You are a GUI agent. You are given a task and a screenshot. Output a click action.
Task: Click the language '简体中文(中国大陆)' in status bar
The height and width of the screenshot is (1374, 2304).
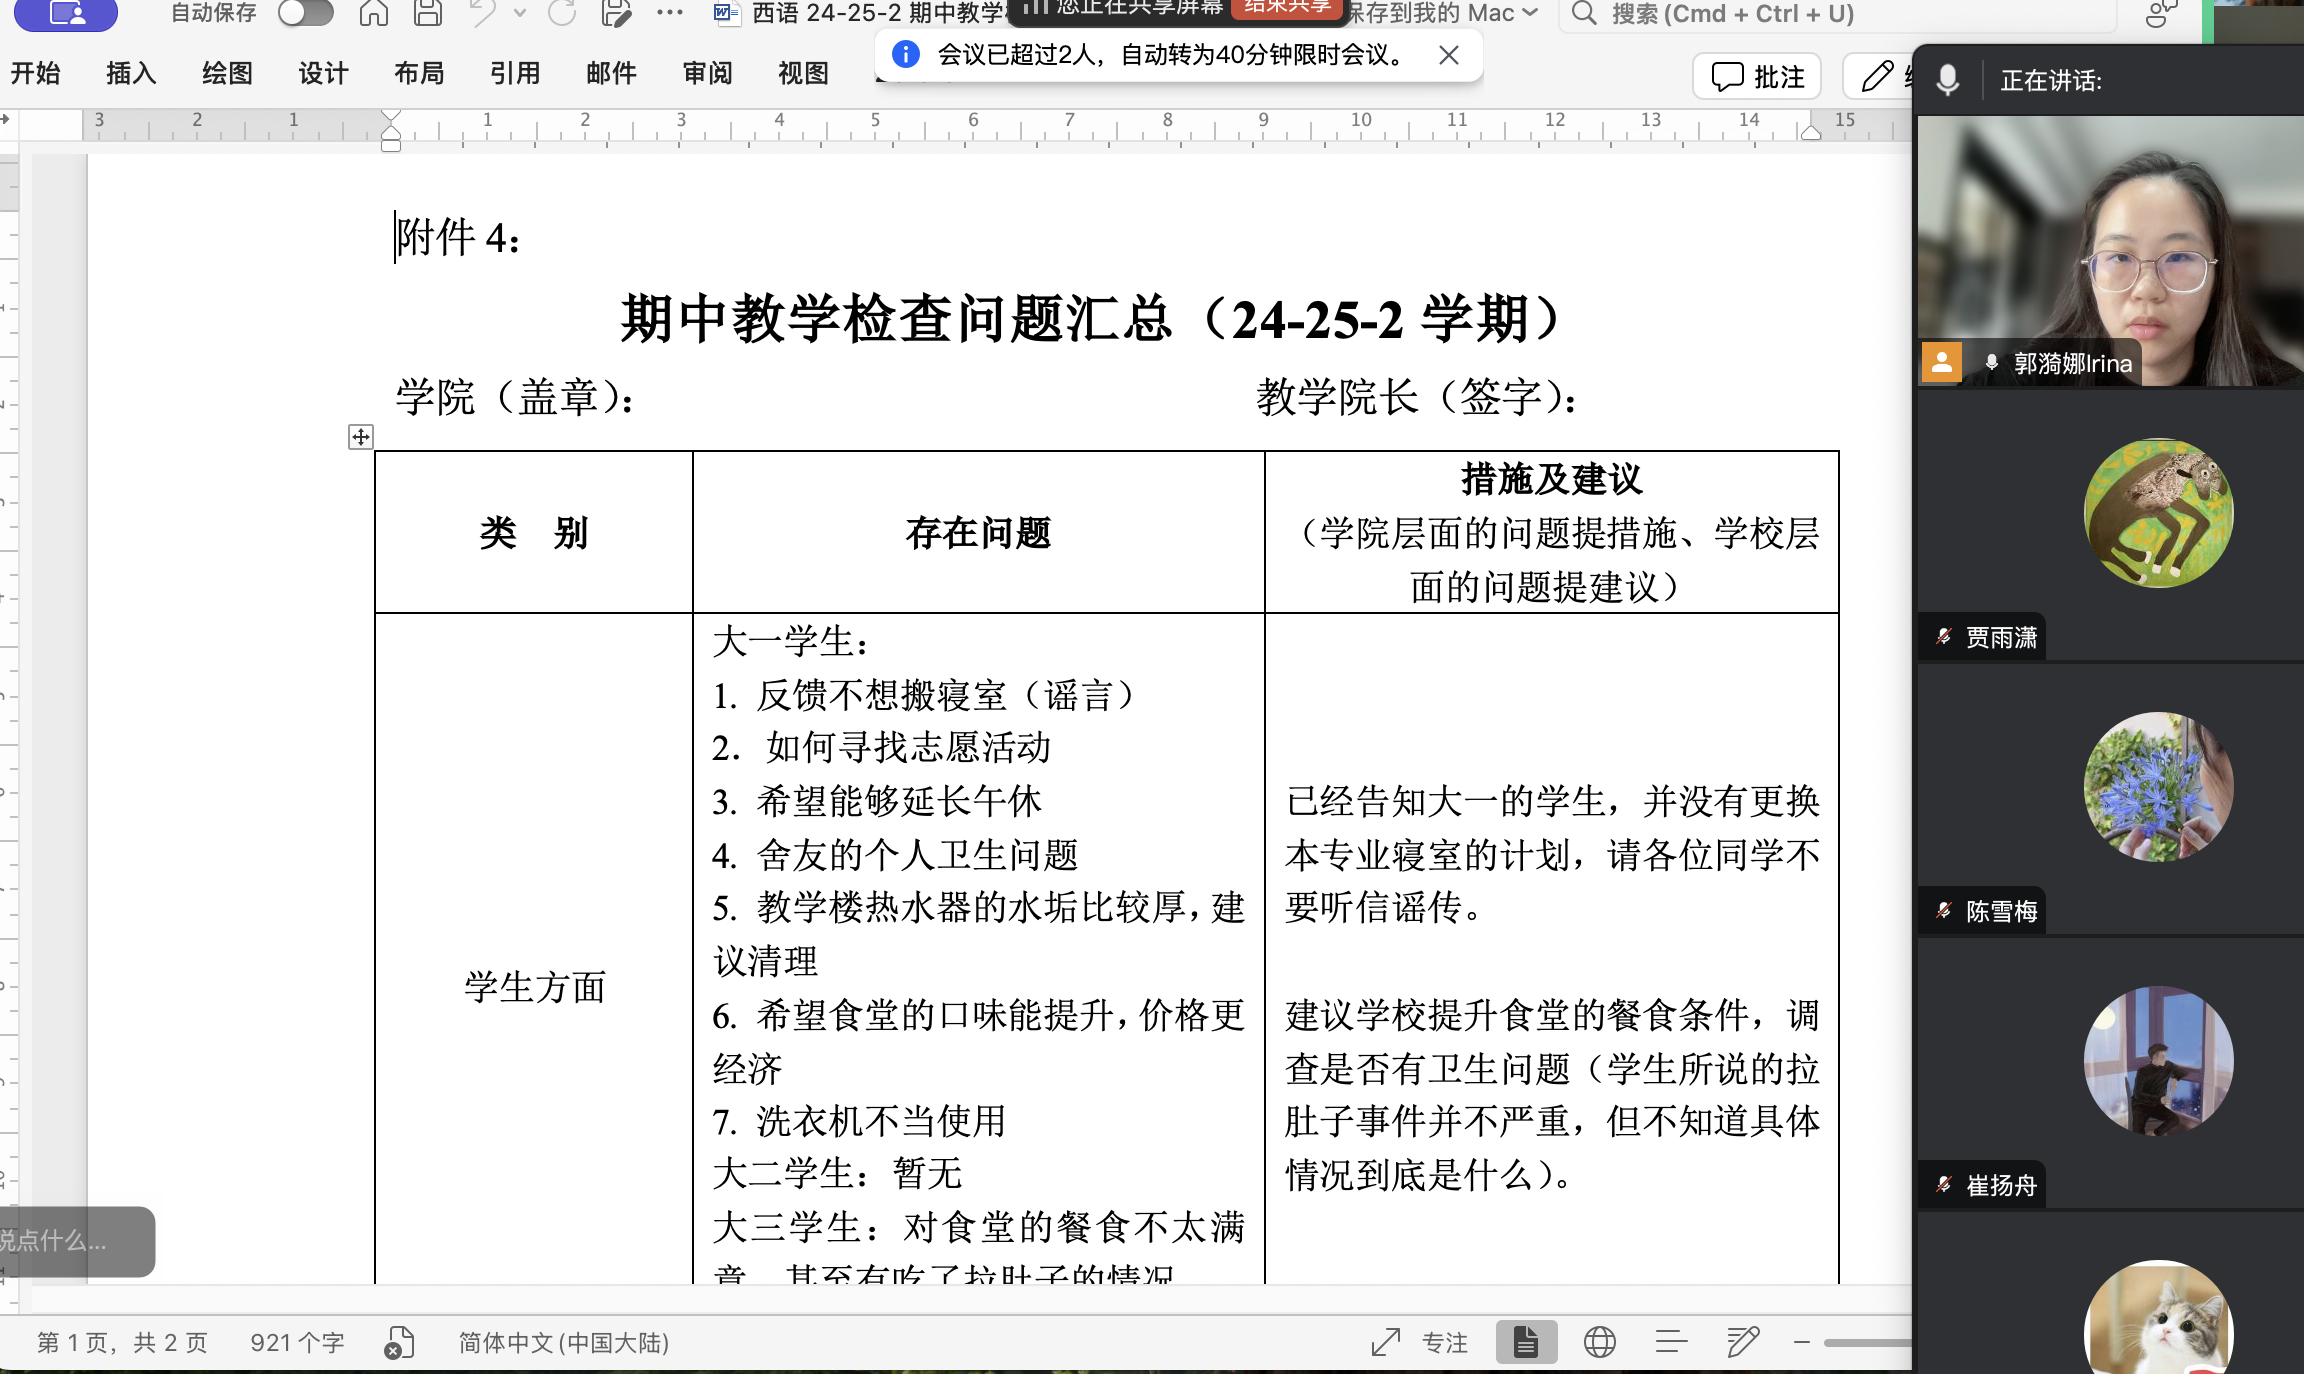click(x=564, y=1342)
